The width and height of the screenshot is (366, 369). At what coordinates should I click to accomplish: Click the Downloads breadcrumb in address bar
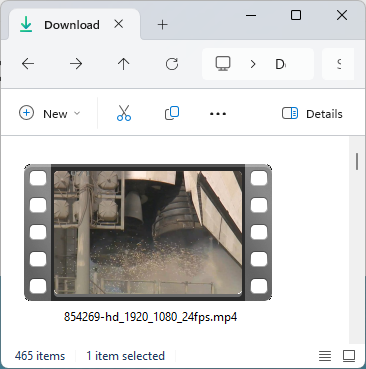[x=281, y=64]
